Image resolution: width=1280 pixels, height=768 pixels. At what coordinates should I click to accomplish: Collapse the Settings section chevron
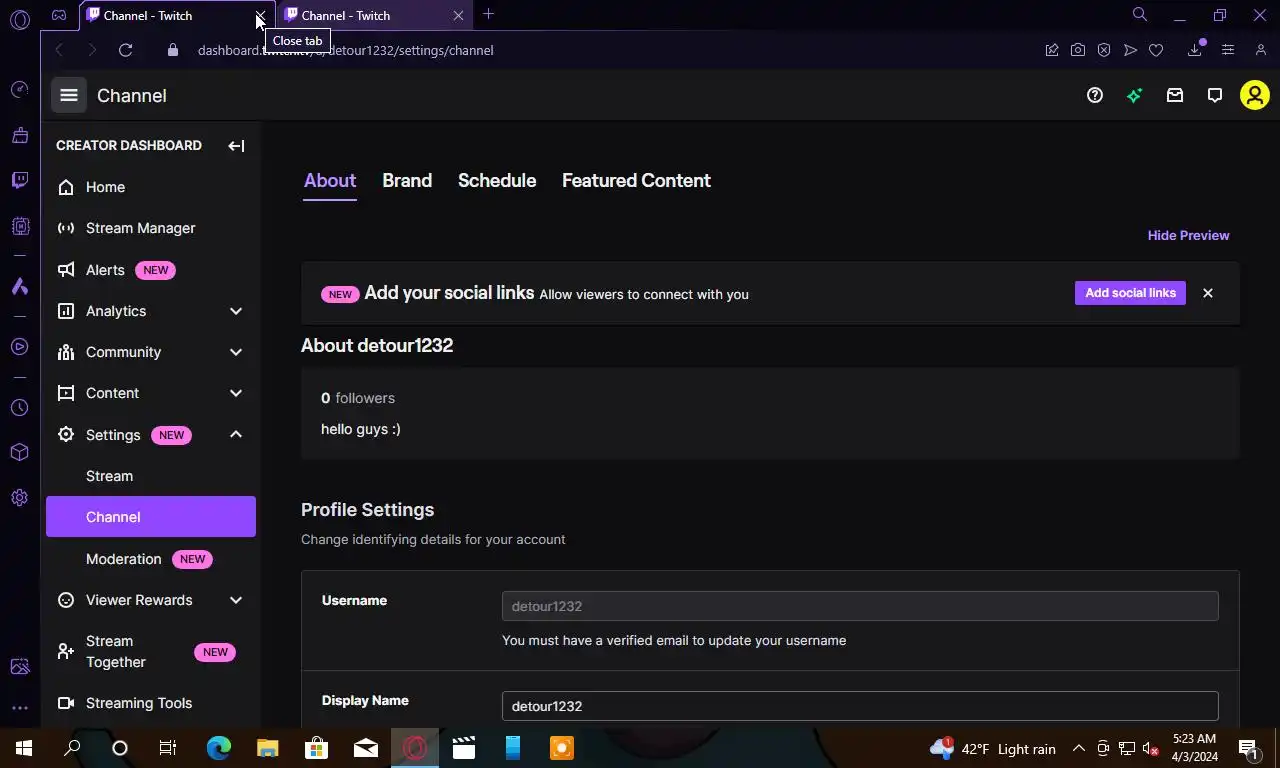pos(236,434)
